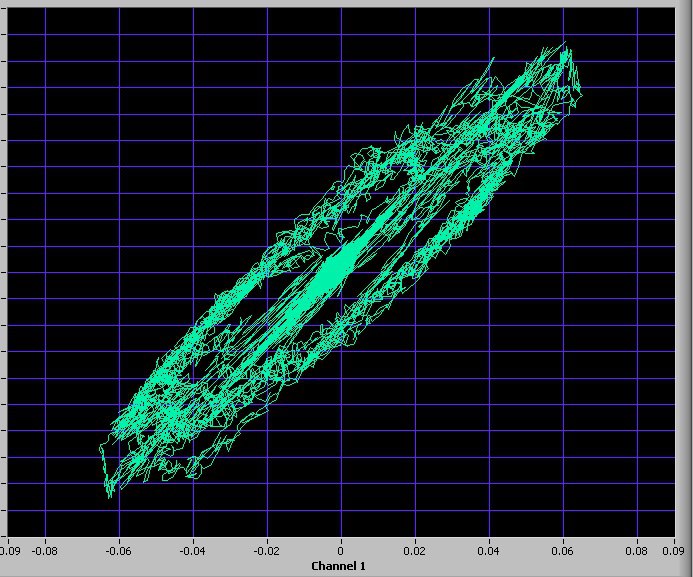Click the lower-left tip of the green trace
The width and height of the screenshot is (693, 577).
click(108, 490)
